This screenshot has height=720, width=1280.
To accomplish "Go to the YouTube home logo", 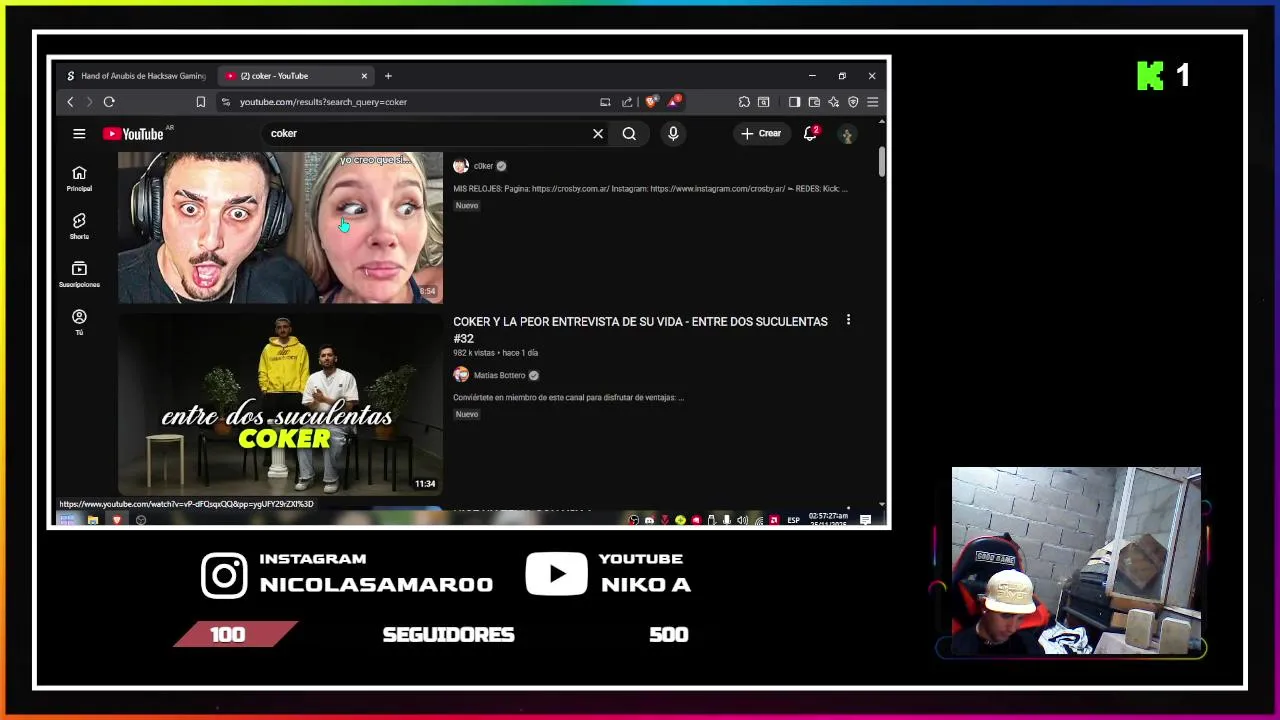I will pyautogui.click(x=133, y=134).
